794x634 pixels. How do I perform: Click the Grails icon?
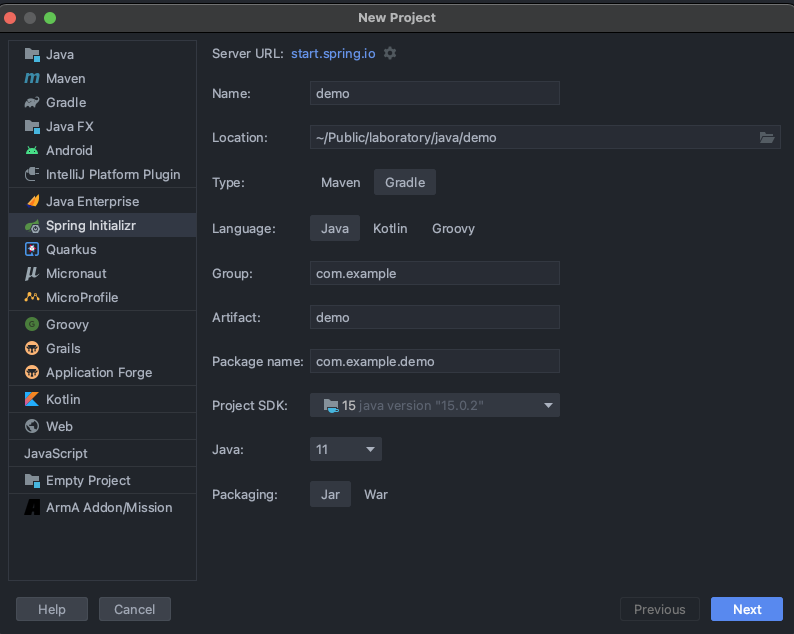[x=32, y=348]
